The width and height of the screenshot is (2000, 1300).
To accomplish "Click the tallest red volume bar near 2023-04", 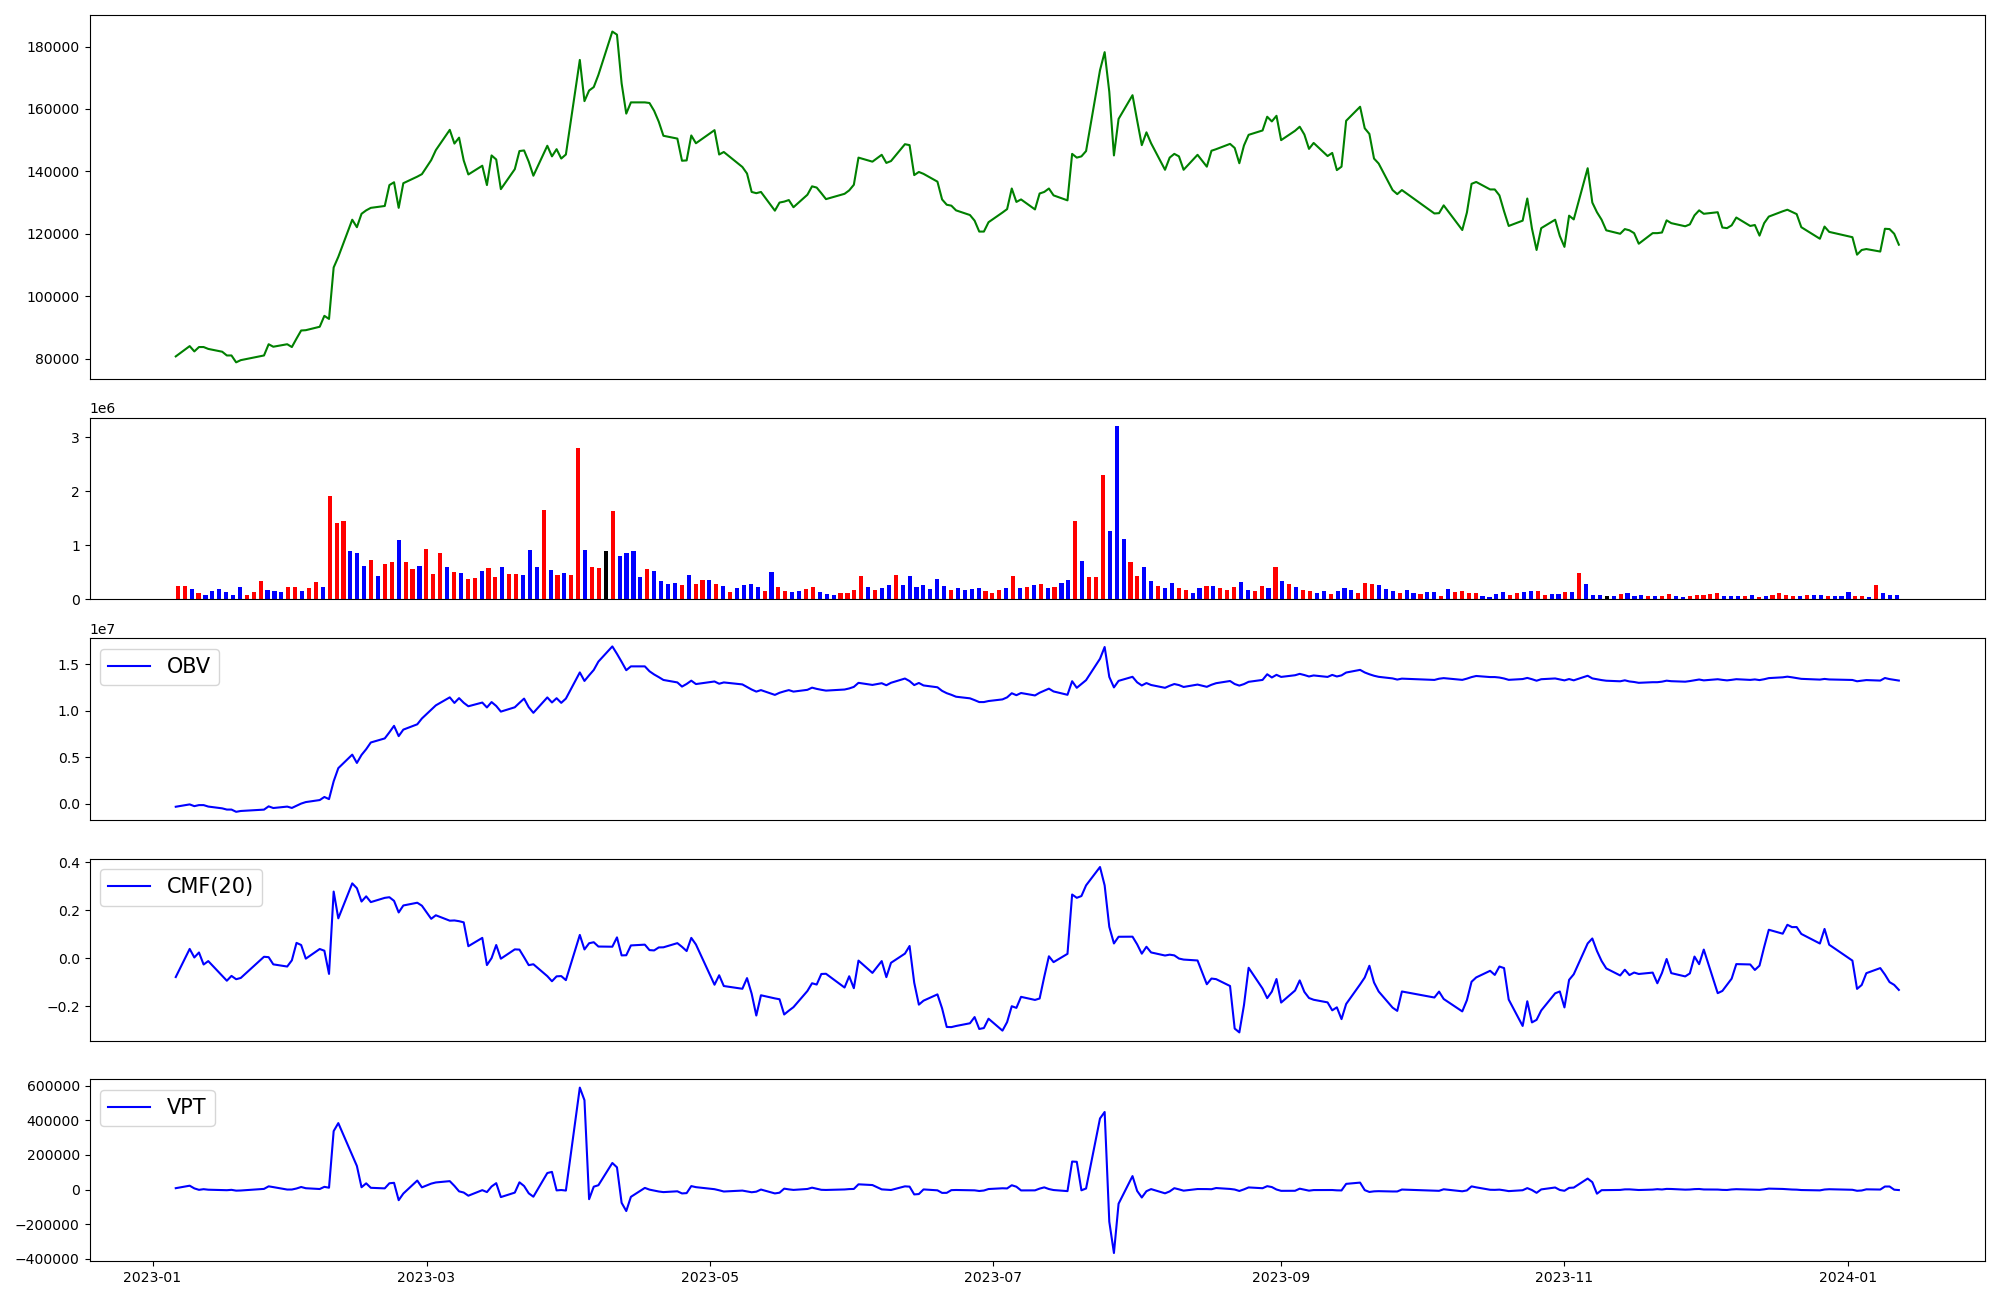I will click(578, 523).
